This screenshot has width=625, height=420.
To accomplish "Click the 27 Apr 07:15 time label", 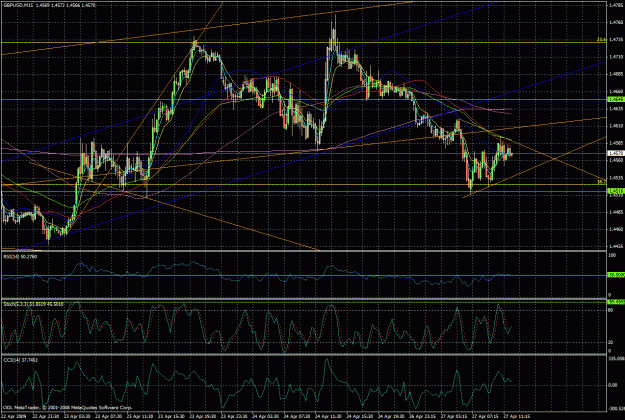I will pyautogui.click(x=485, y=415).
